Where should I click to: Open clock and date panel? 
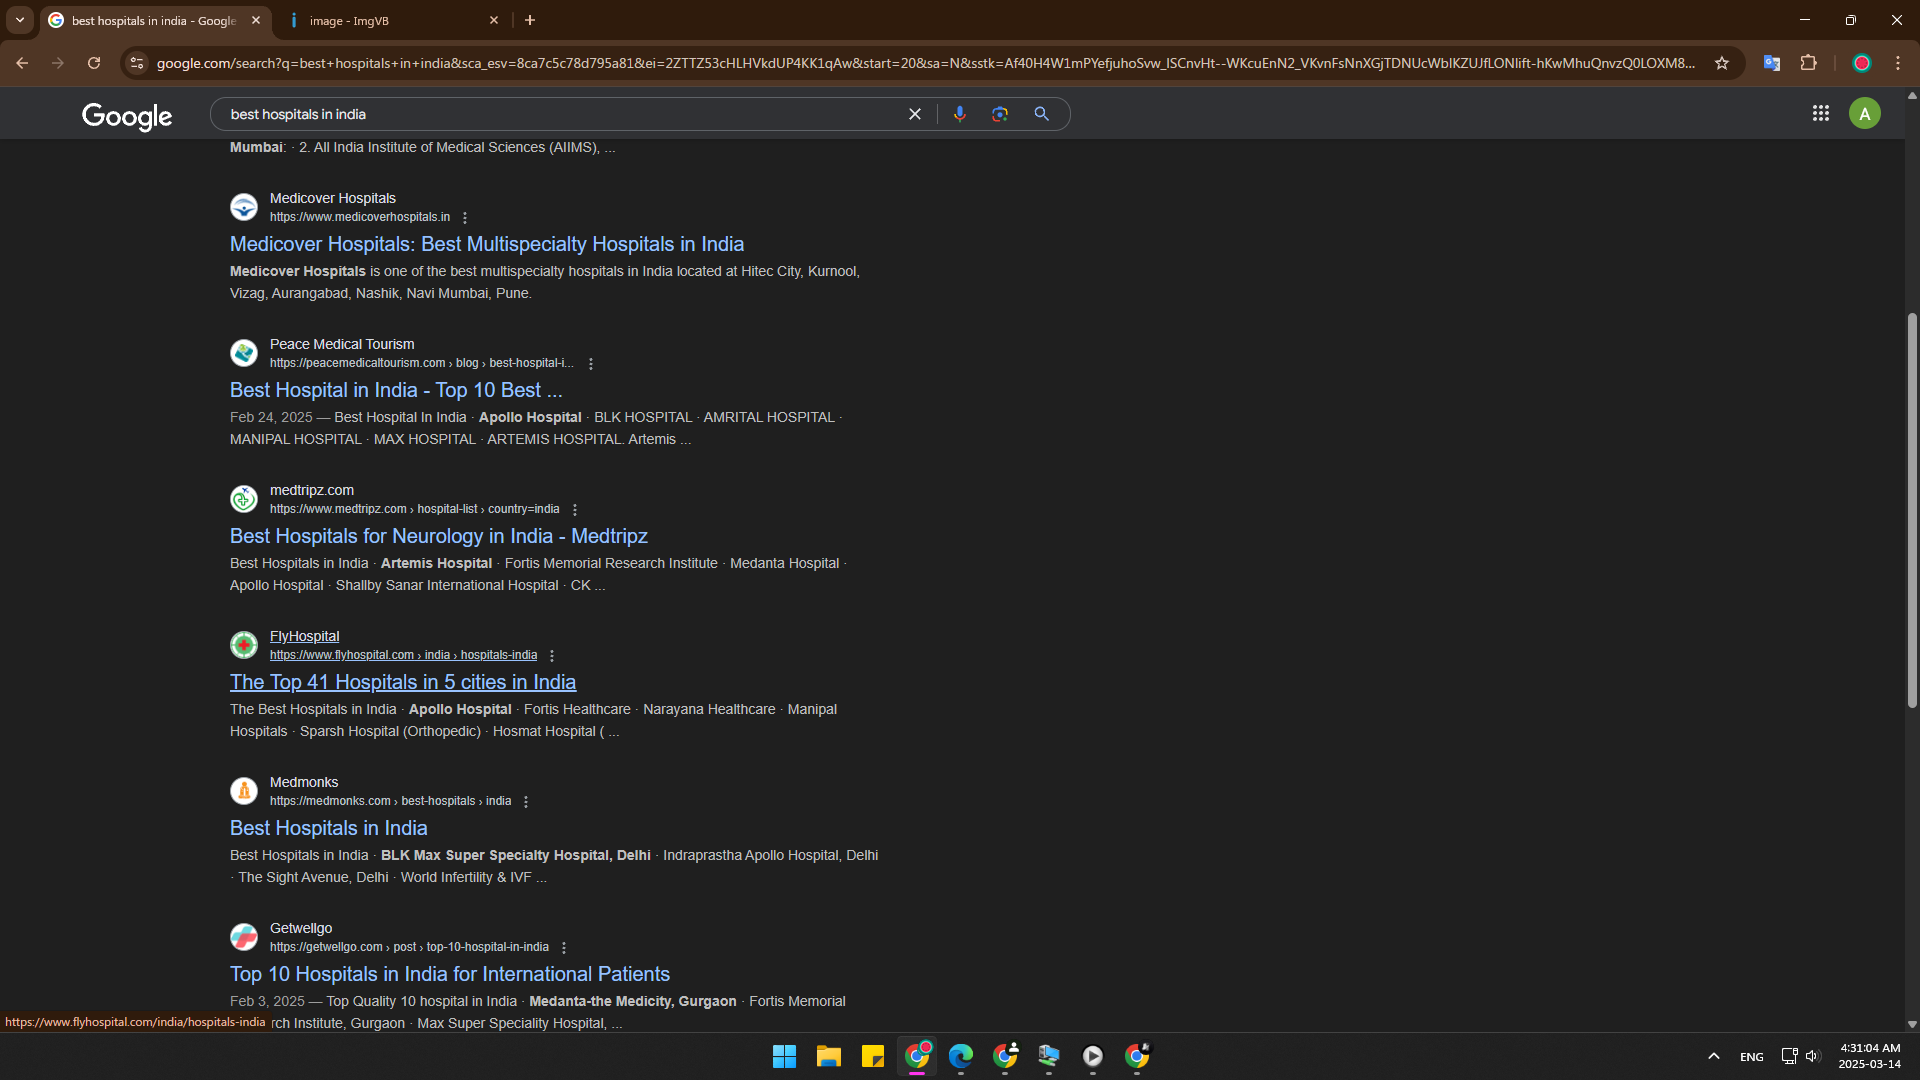[x=1870, y=1056]
